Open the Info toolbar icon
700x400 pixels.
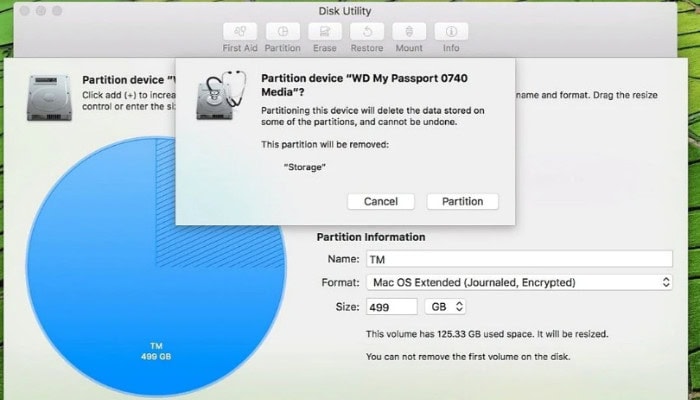click(x=451, y=31)
